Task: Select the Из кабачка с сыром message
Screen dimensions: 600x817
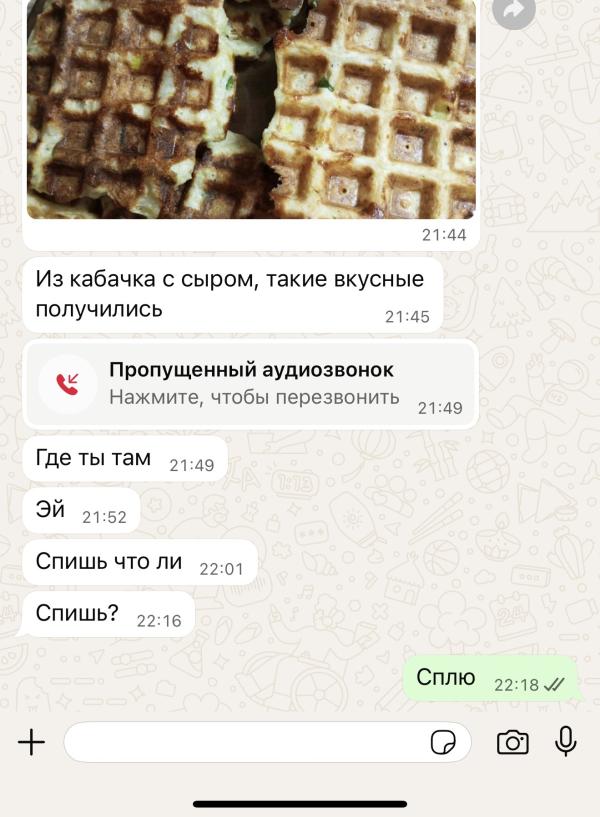Action: 233,294
